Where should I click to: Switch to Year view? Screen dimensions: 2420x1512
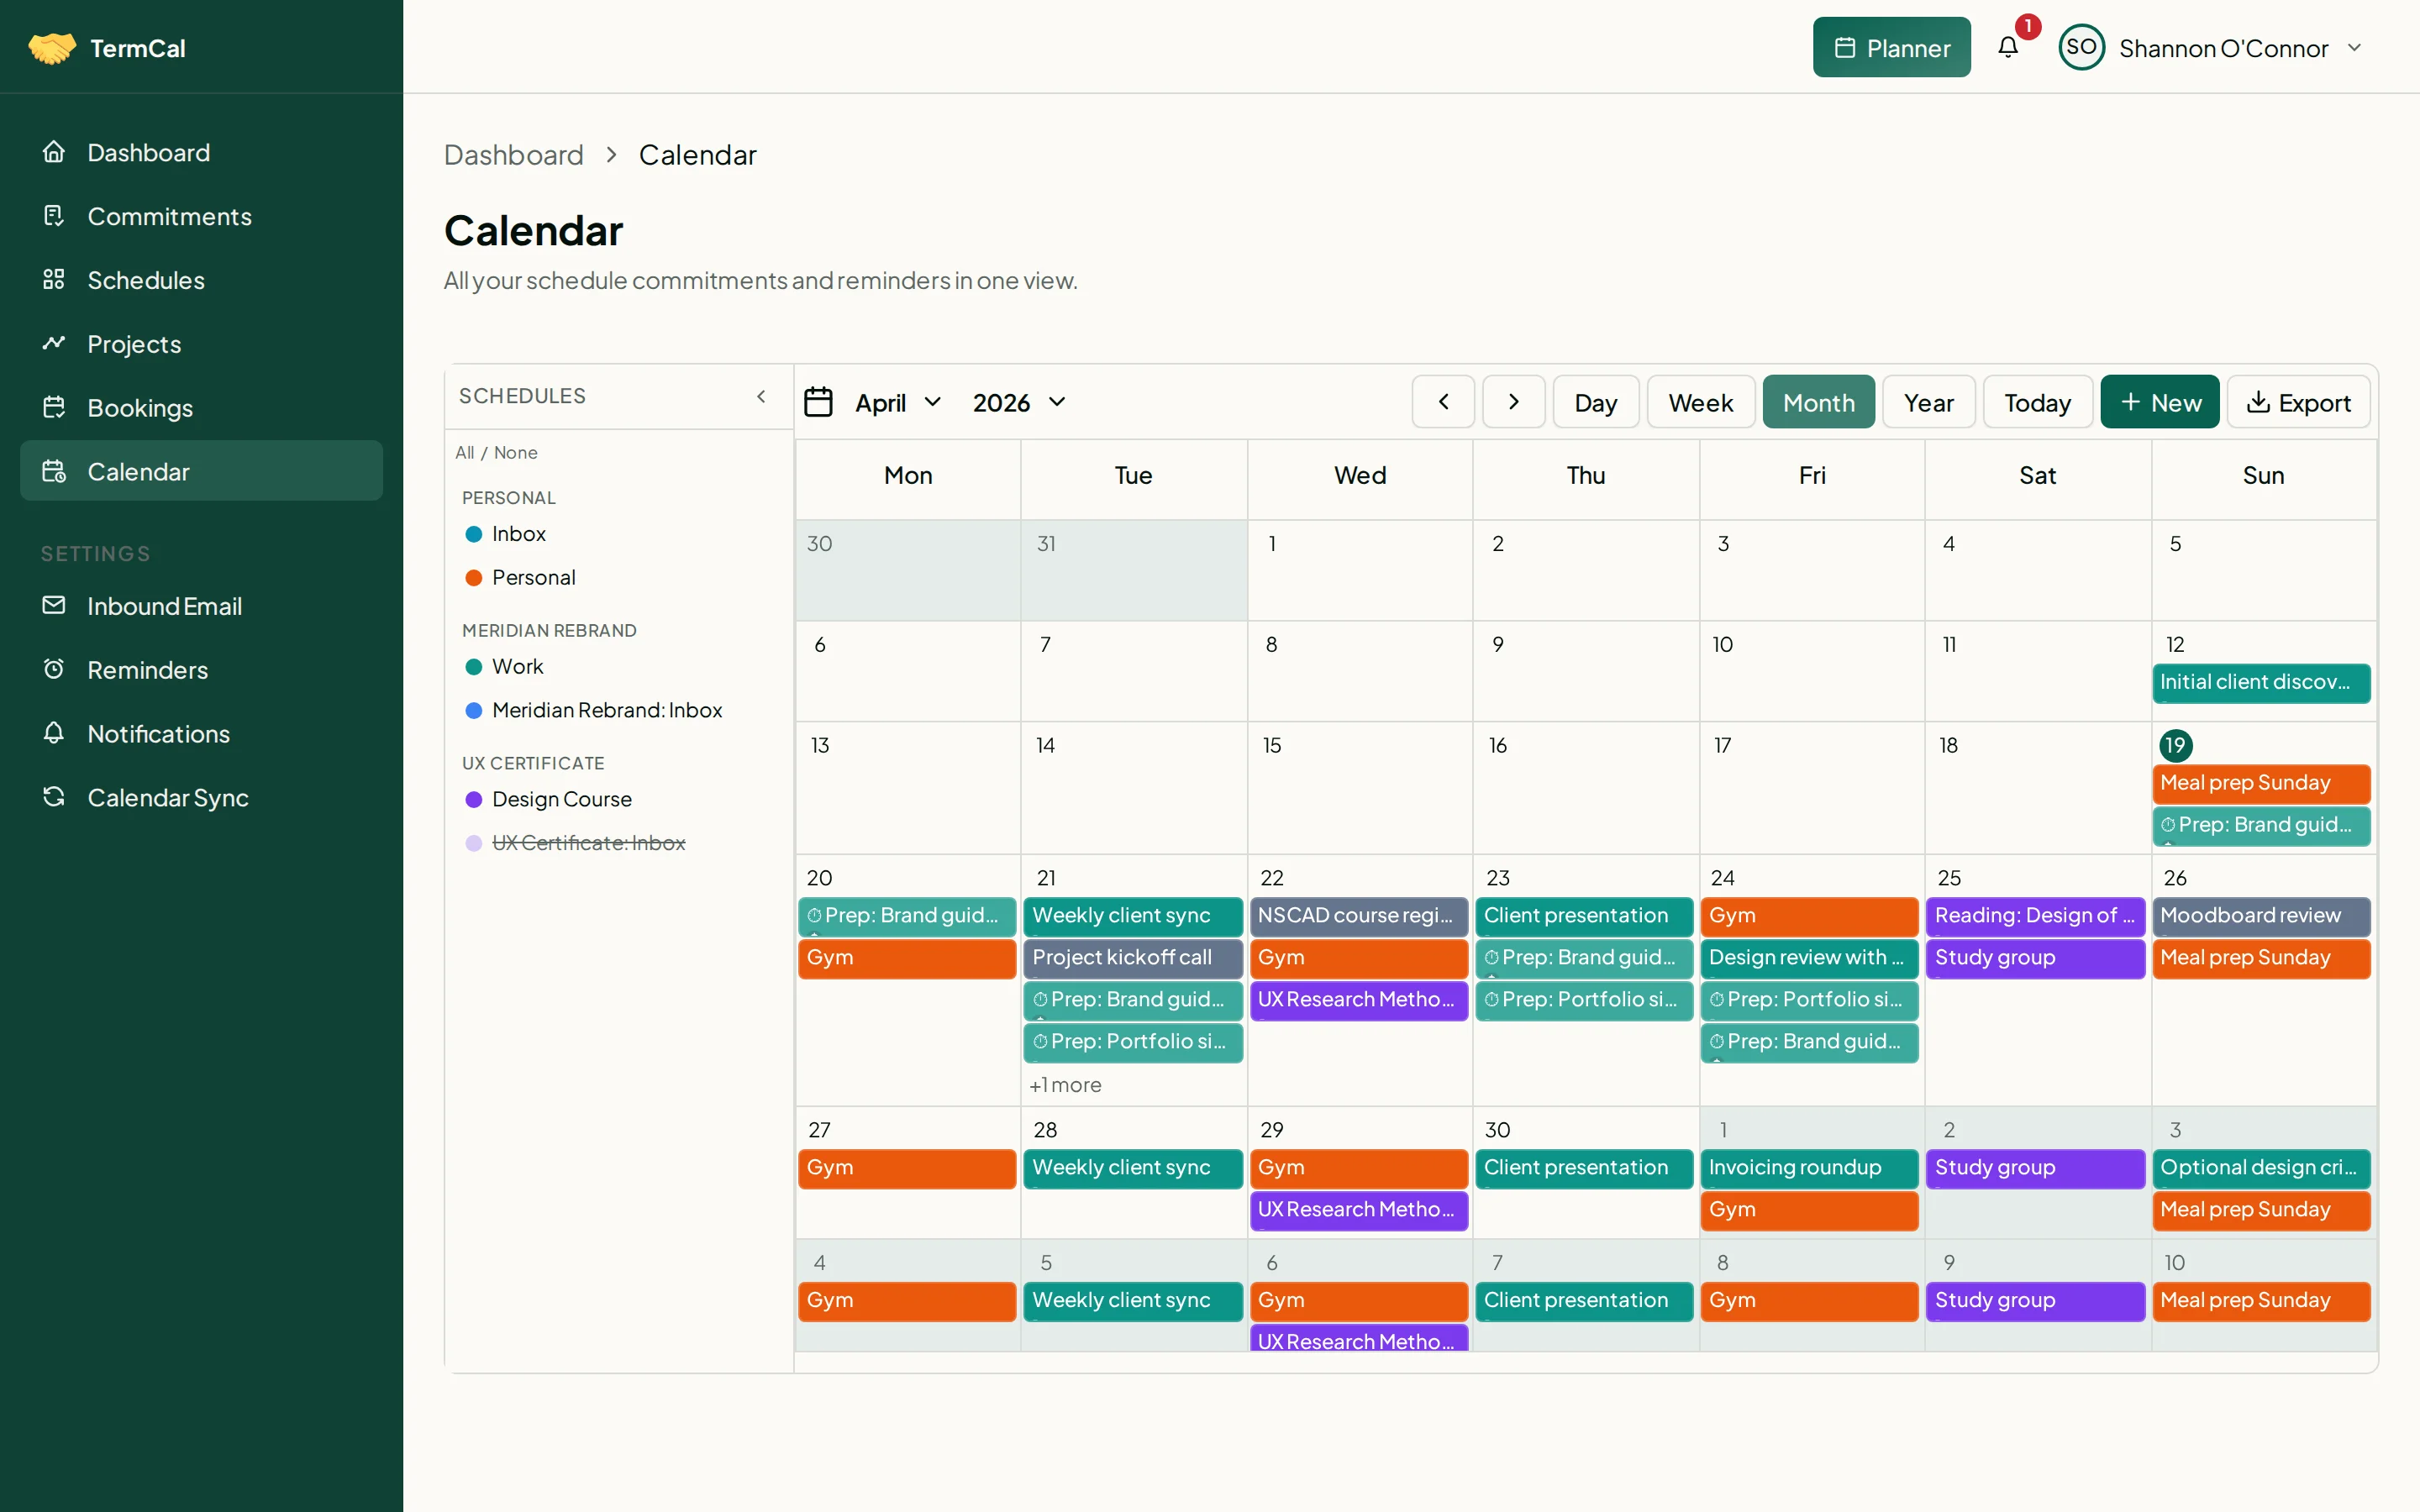pyautogui.click(x=1927, y=401)
